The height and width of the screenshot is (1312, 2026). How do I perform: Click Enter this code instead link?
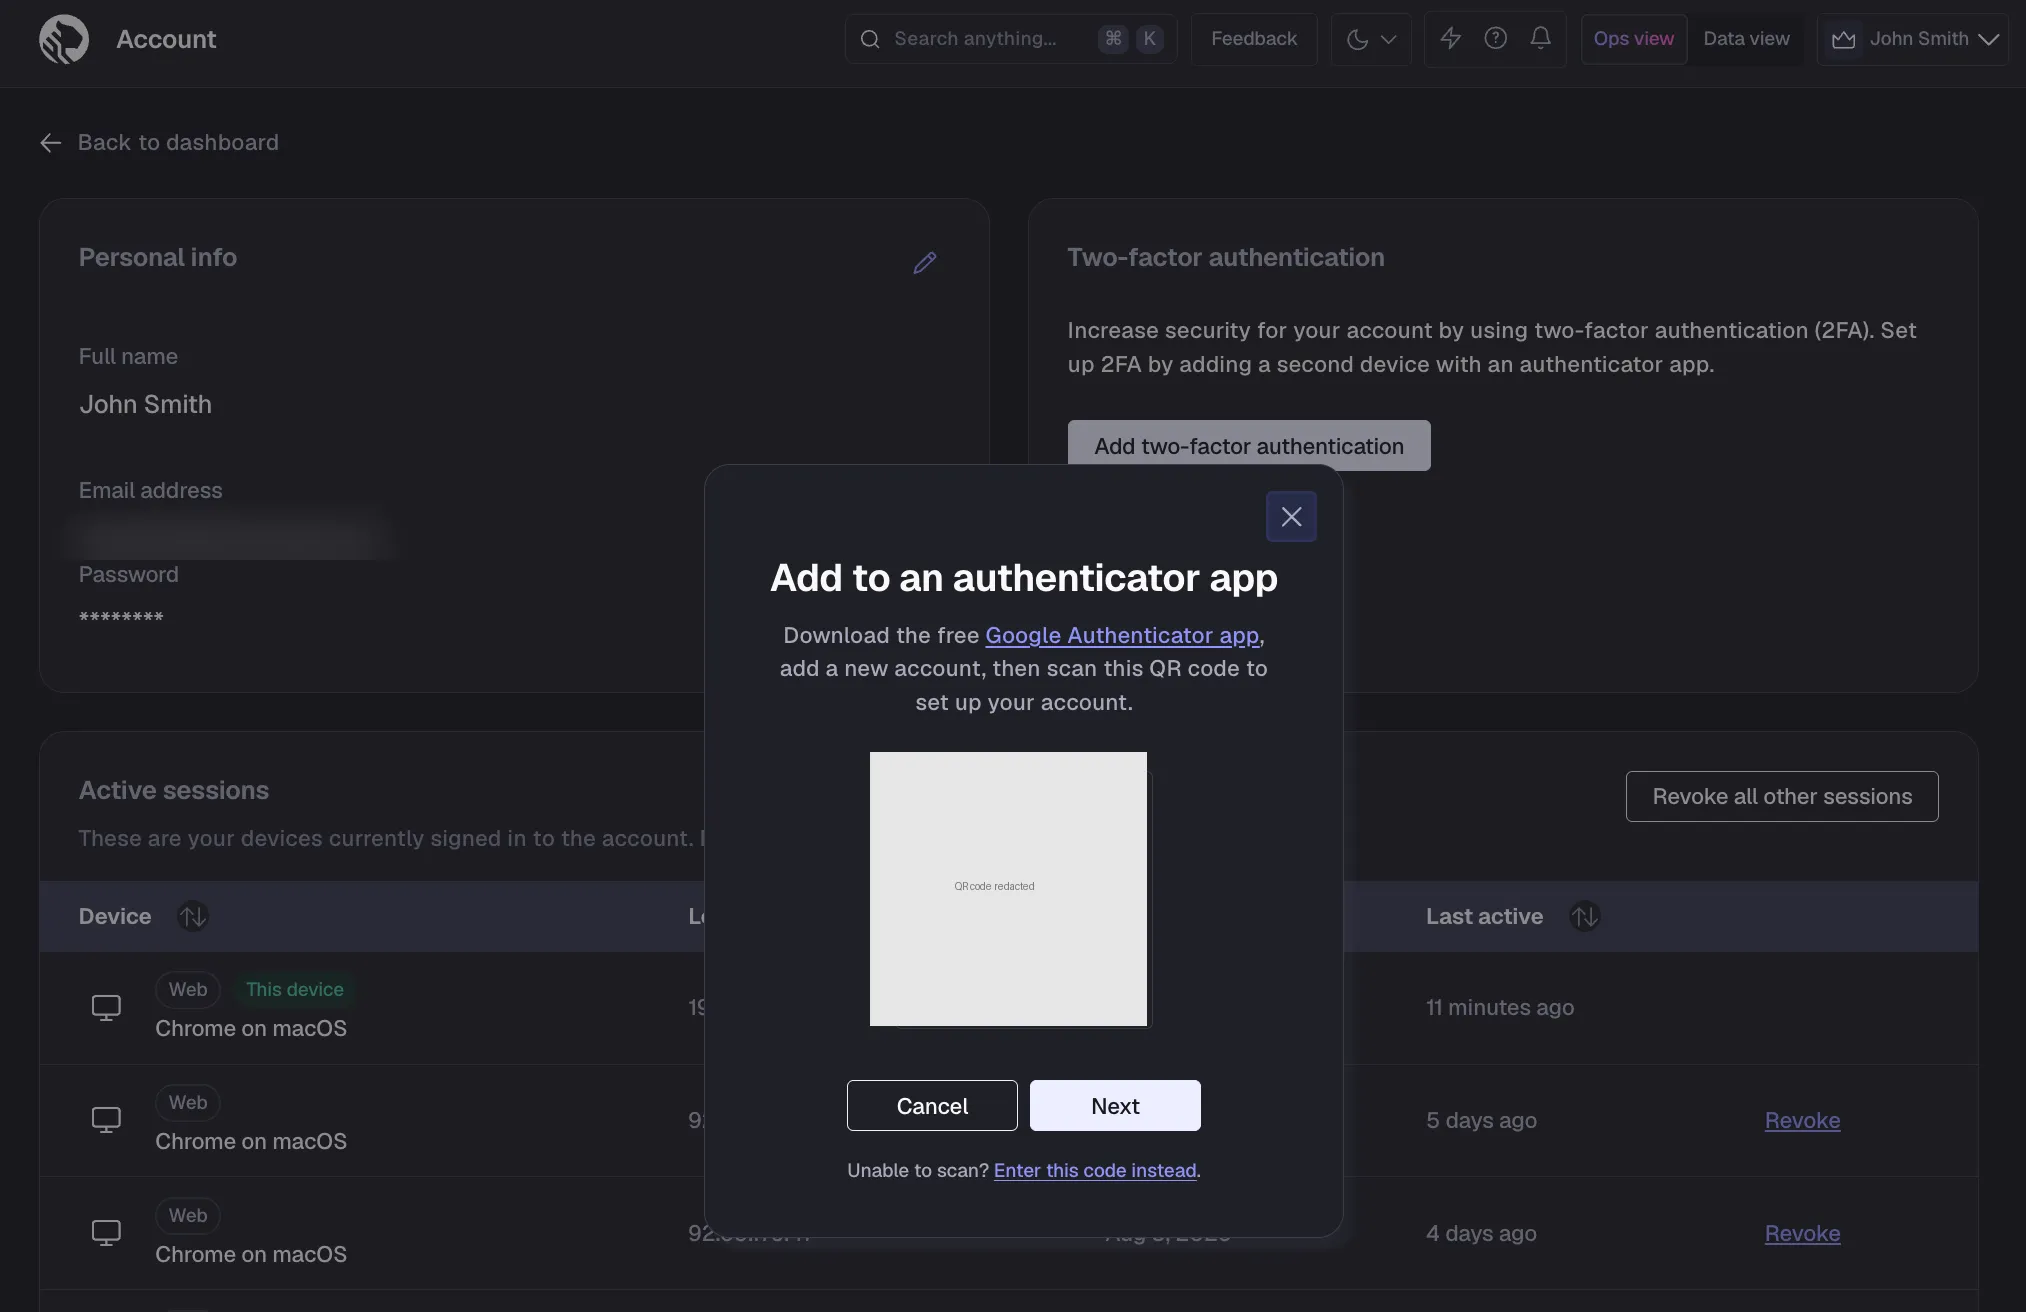pos(1095,1171)
